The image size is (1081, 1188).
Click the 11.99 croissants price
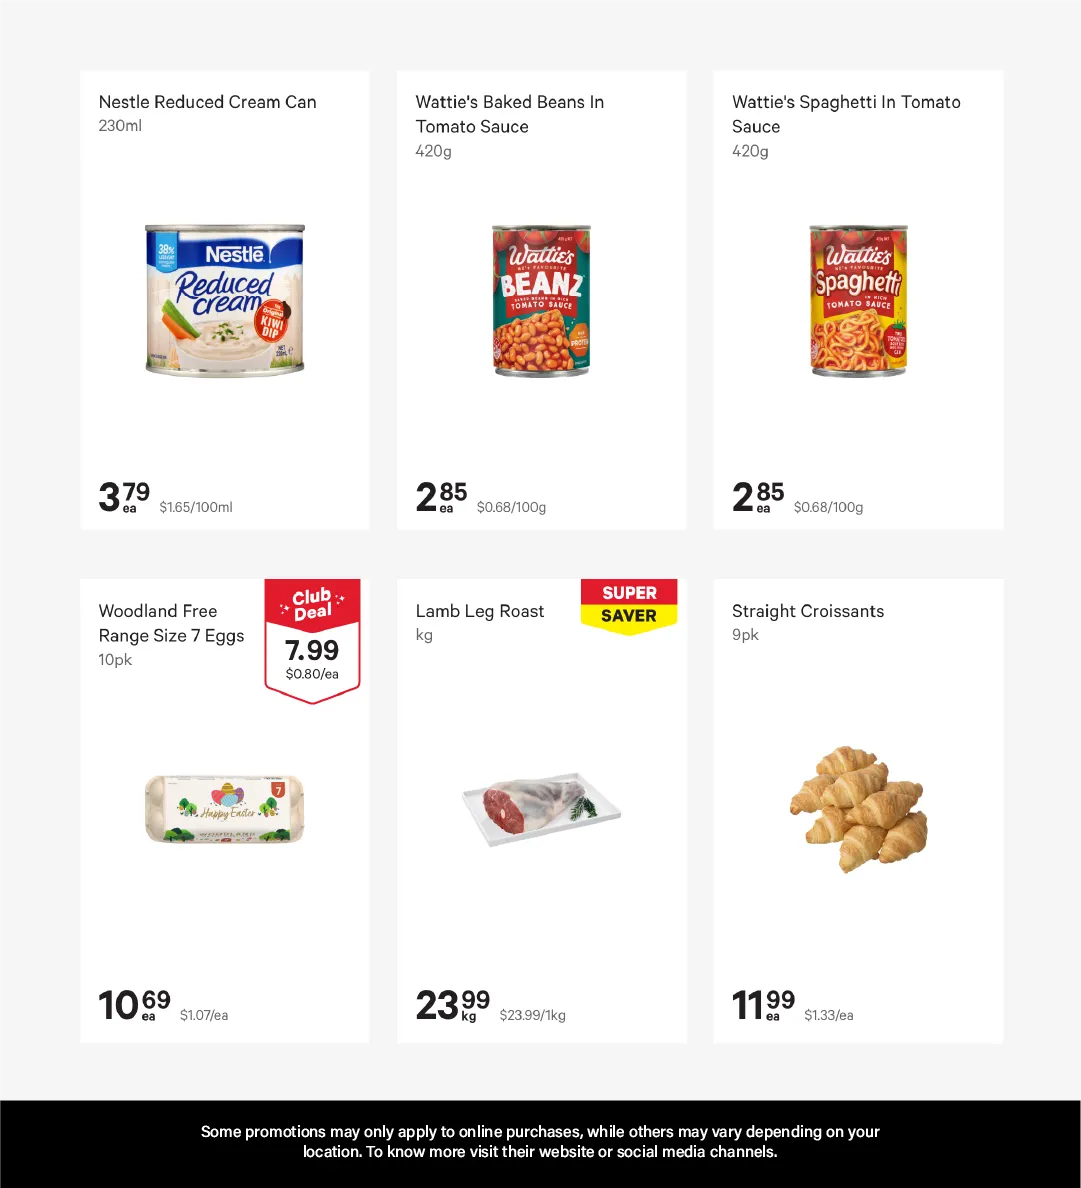763,1004
